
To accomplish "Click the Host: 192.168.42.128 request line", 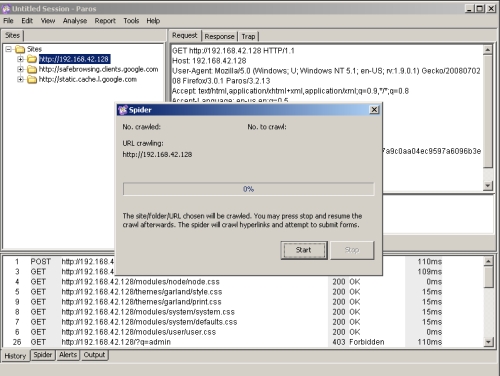I will [209, 61].
